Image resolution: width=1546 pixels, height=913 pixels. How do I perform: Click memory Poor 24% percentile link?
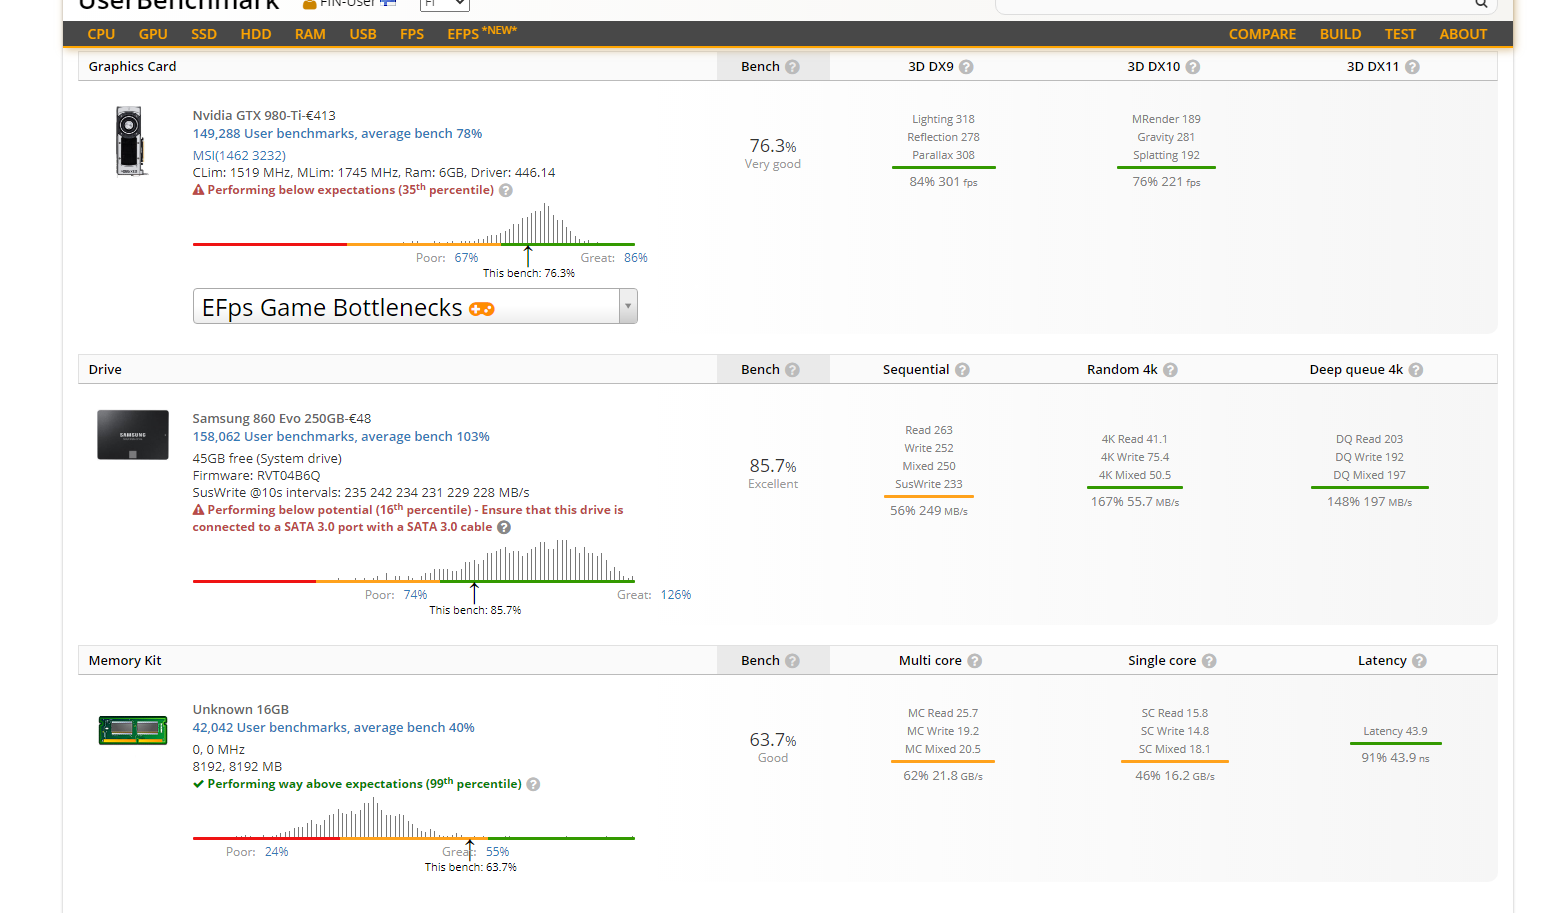coord(276,852)
